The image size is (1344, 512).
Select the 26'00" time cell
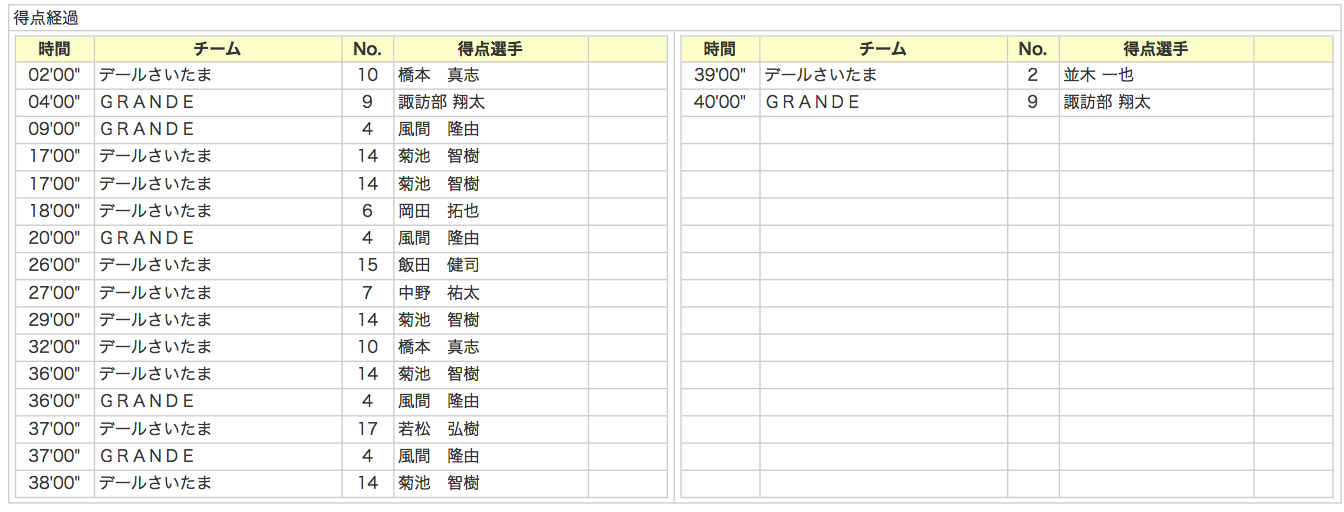[x=54, y=265]
